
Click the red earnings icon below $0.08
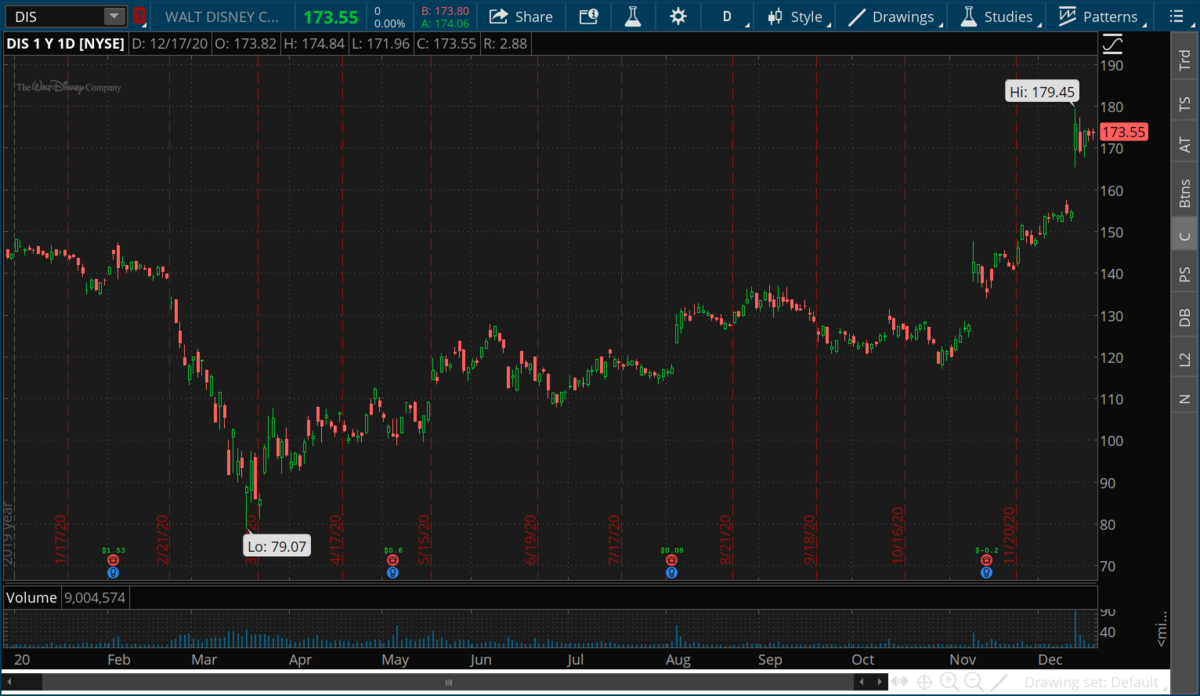(671, 562)
